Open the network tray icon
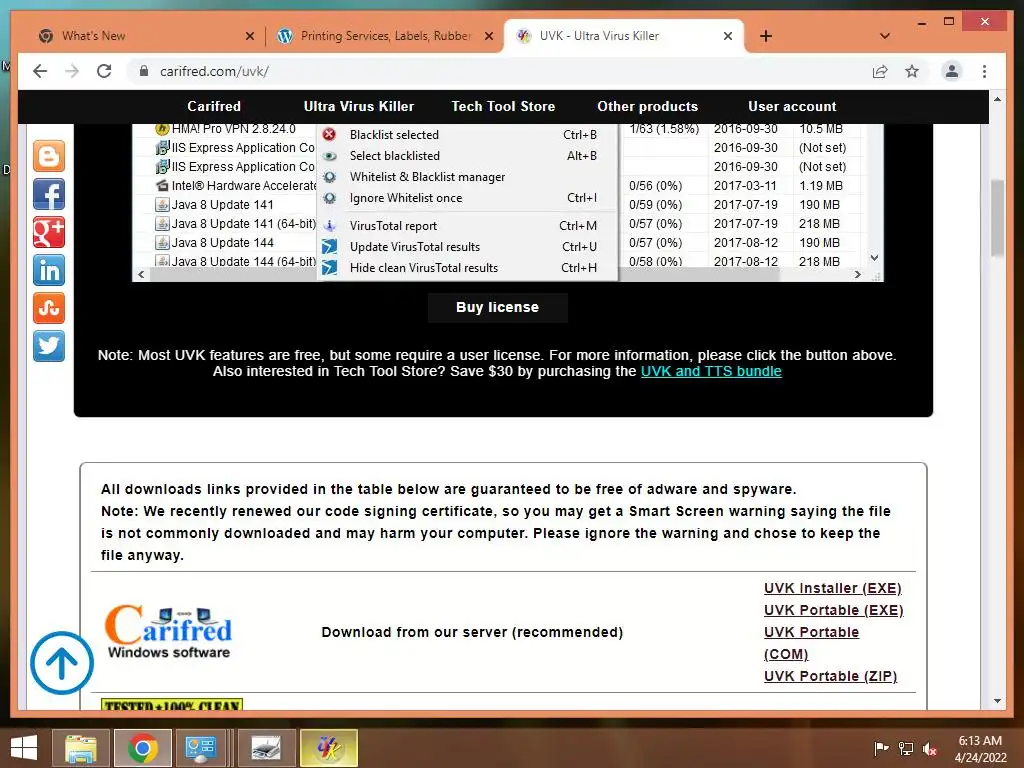 (906, 749)
